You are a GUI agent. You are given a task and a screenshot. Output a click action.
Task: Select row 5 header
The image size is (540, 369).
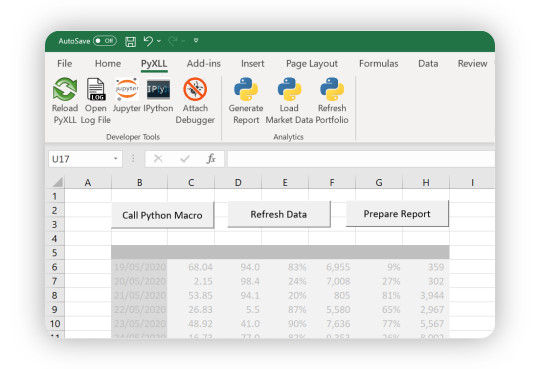[x=55, y=253]
